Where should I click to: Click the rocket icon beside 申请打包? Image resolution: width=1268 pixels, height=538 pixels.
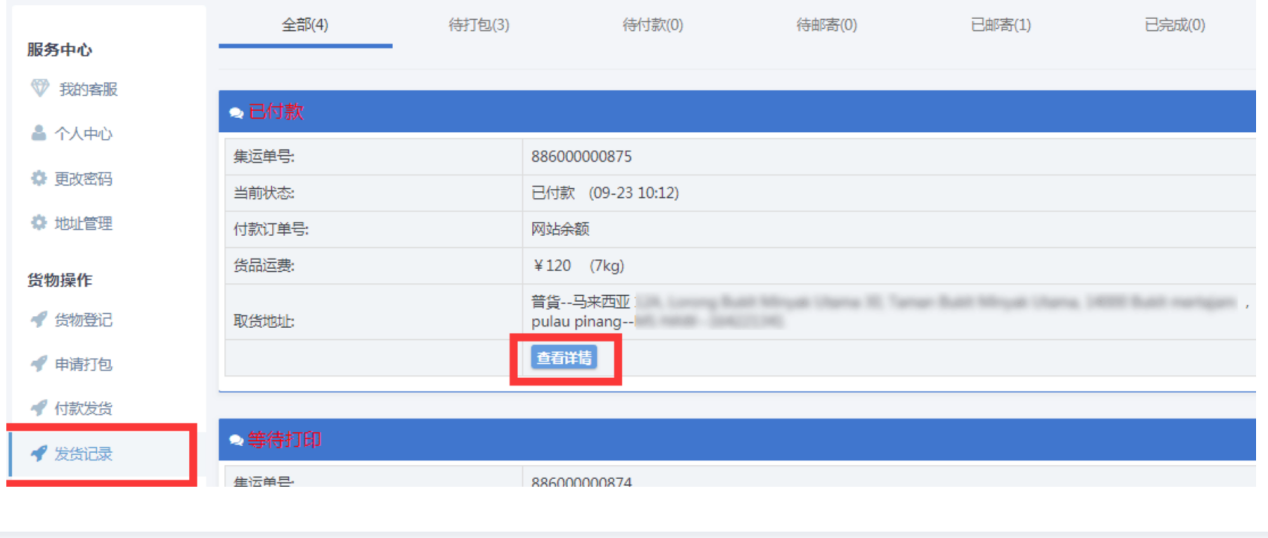pos(39,364)
